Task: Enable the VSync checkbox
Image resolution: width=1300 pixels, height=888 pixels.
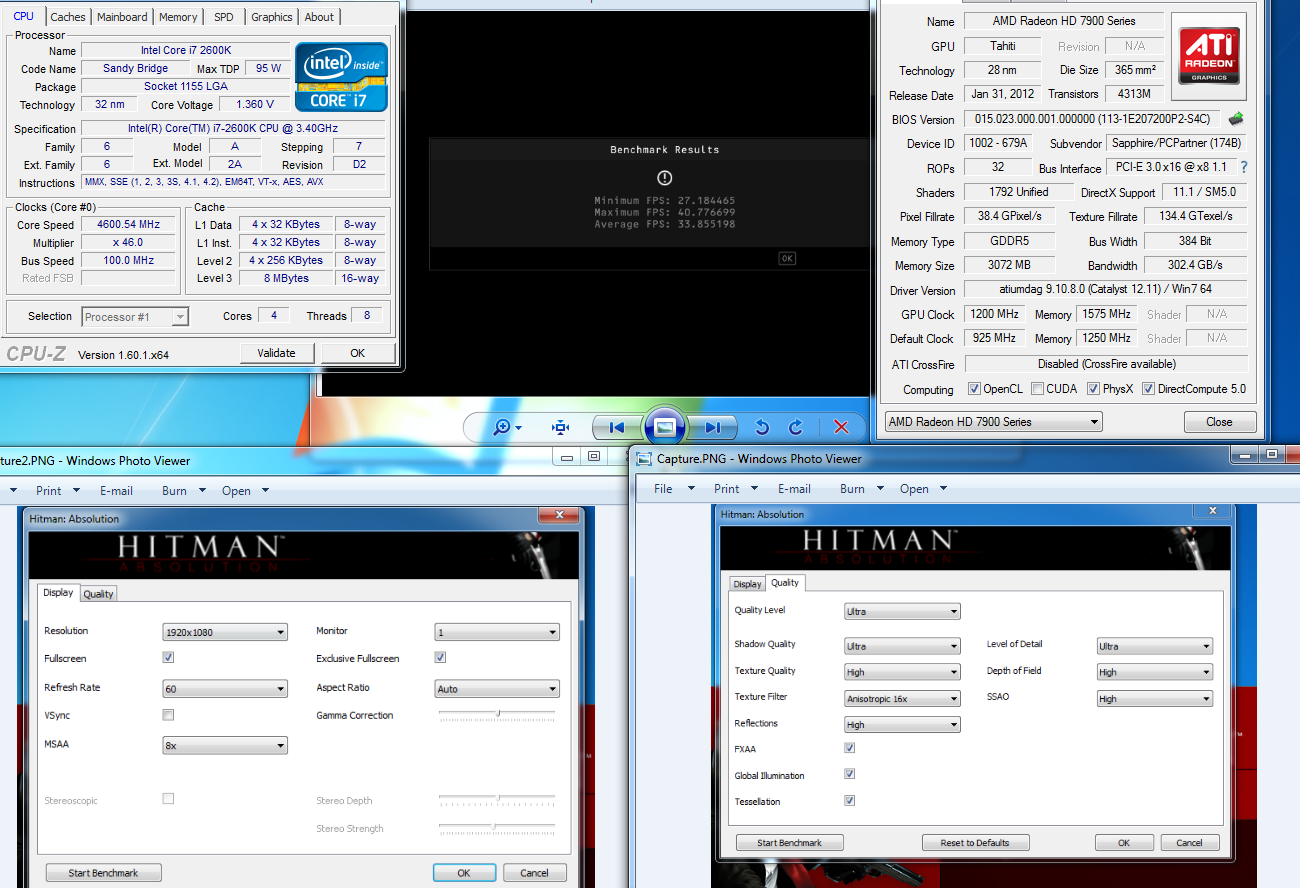Action: 168,715
